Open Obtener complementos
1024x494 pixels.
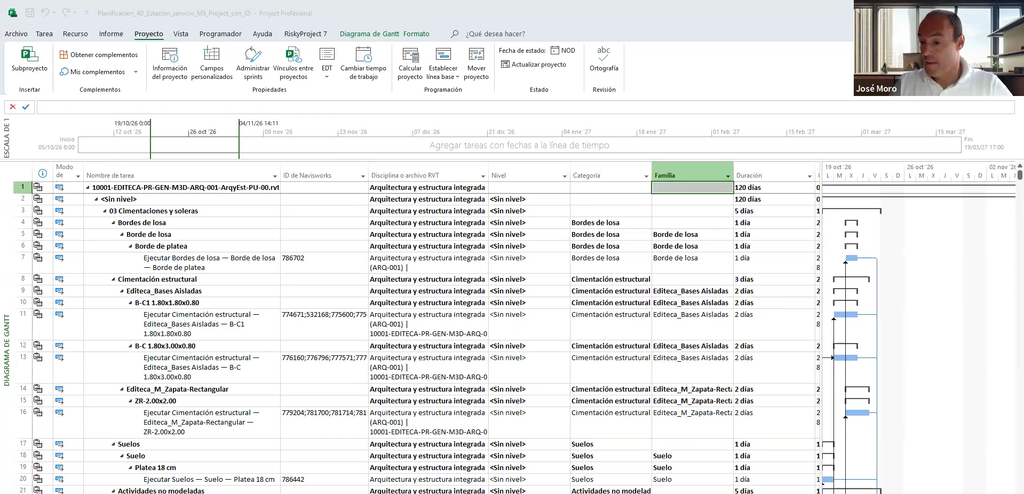pos(99,55)
